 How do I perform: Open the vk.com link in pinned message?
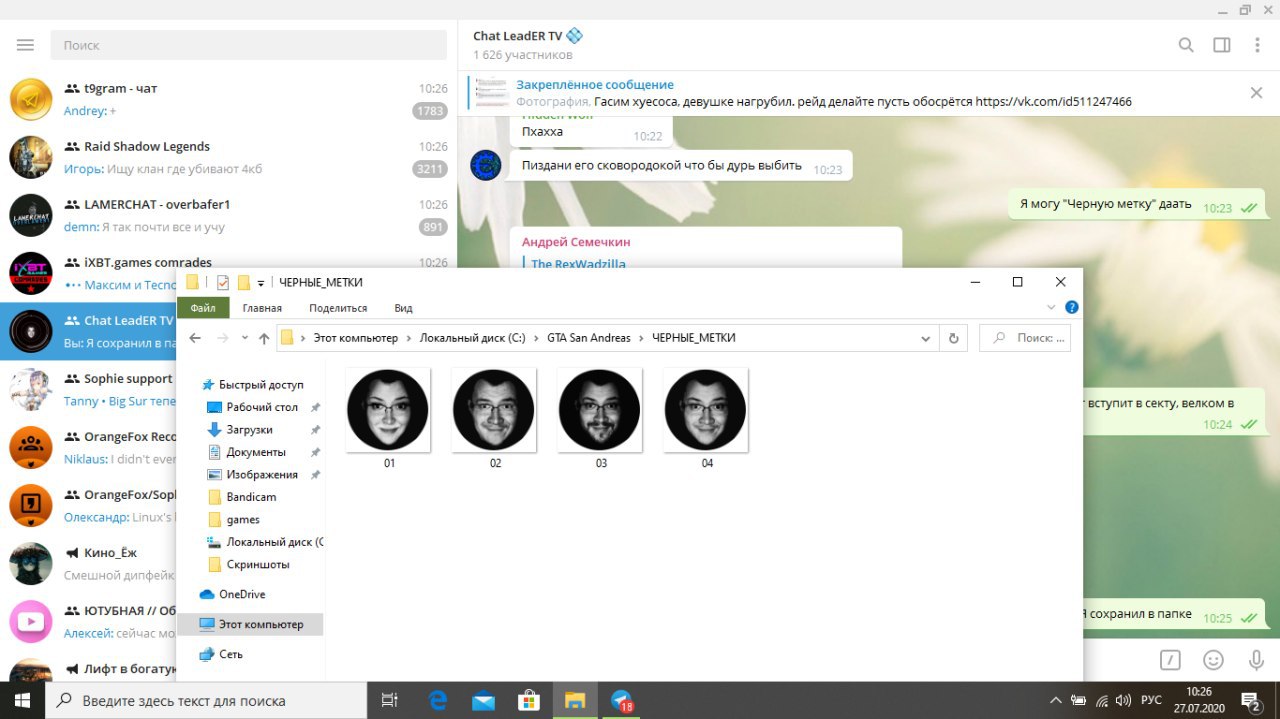(1054, 102)
